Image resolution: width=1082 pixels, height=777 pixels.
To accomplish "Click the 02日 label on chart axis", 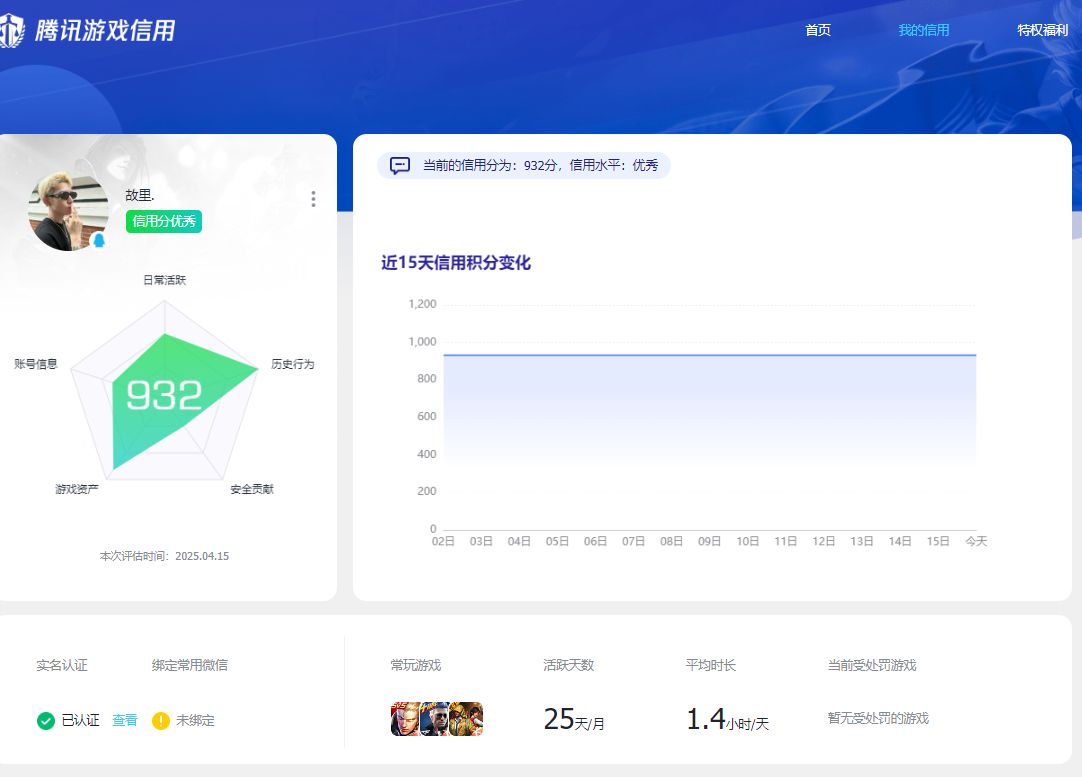I will pyautogui.click(x=443, y=541).
